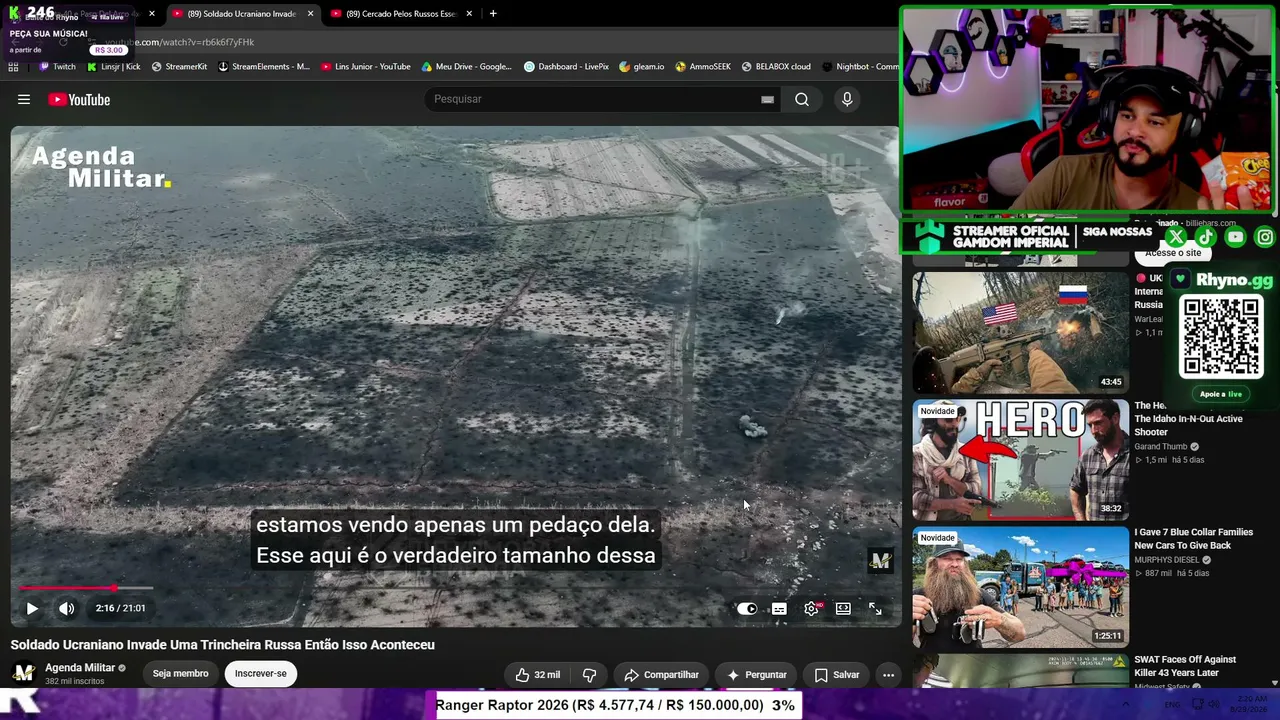Screen dimensions: 1280x720
Task: Click the ENG language indicator in taskbar
Action: pyautogui.click(x=1172, y=705)
